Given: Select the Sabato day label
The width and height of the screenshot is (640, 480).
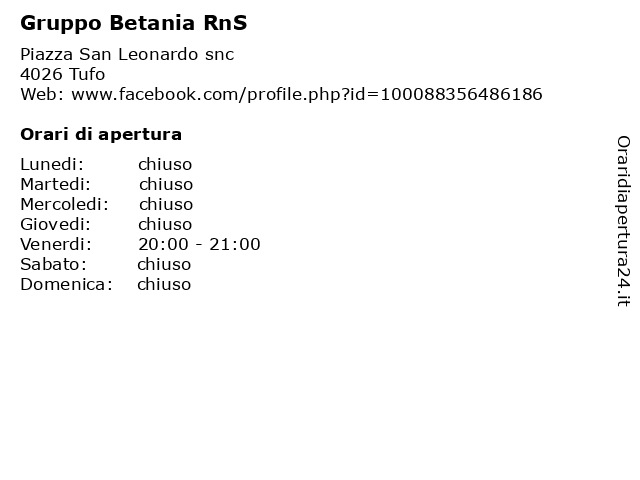Looking at the screenshot, I should click(53, 264).
